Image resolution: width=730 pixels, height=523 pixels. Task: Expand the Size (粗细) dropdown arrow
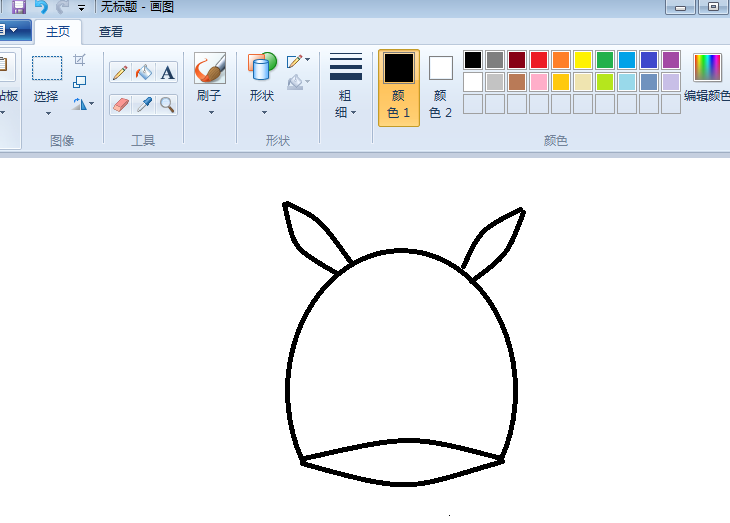coord(354,112)
